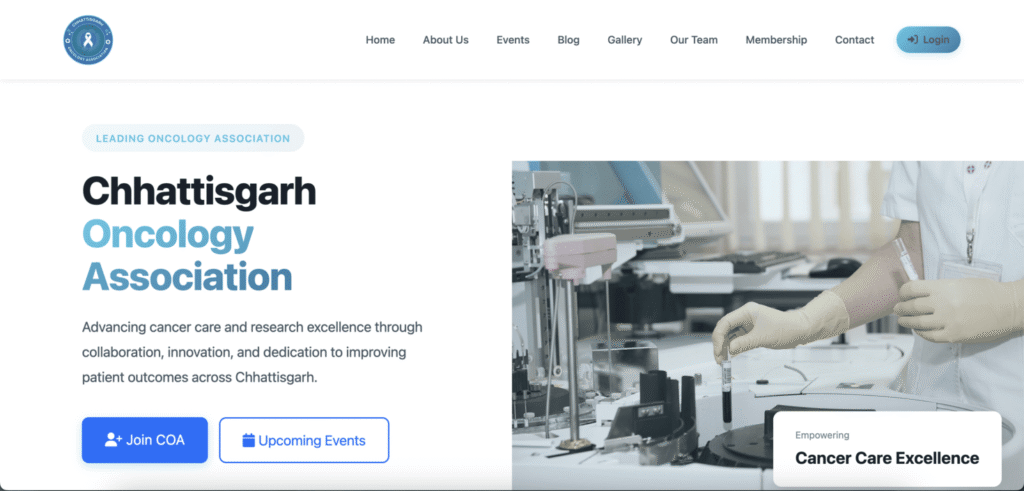The width and height of the screenshot is (1024, 491).
Task: Click the COA ribbon logo in the header
Action: (88, 40)
